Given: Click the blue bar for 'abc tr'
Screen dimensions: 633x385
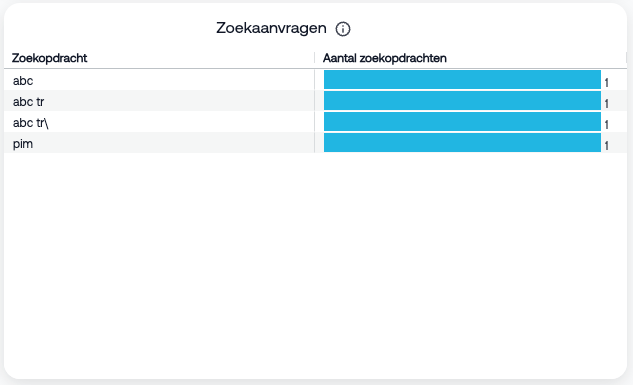Looking at the screenshot, I should point(462,100).
